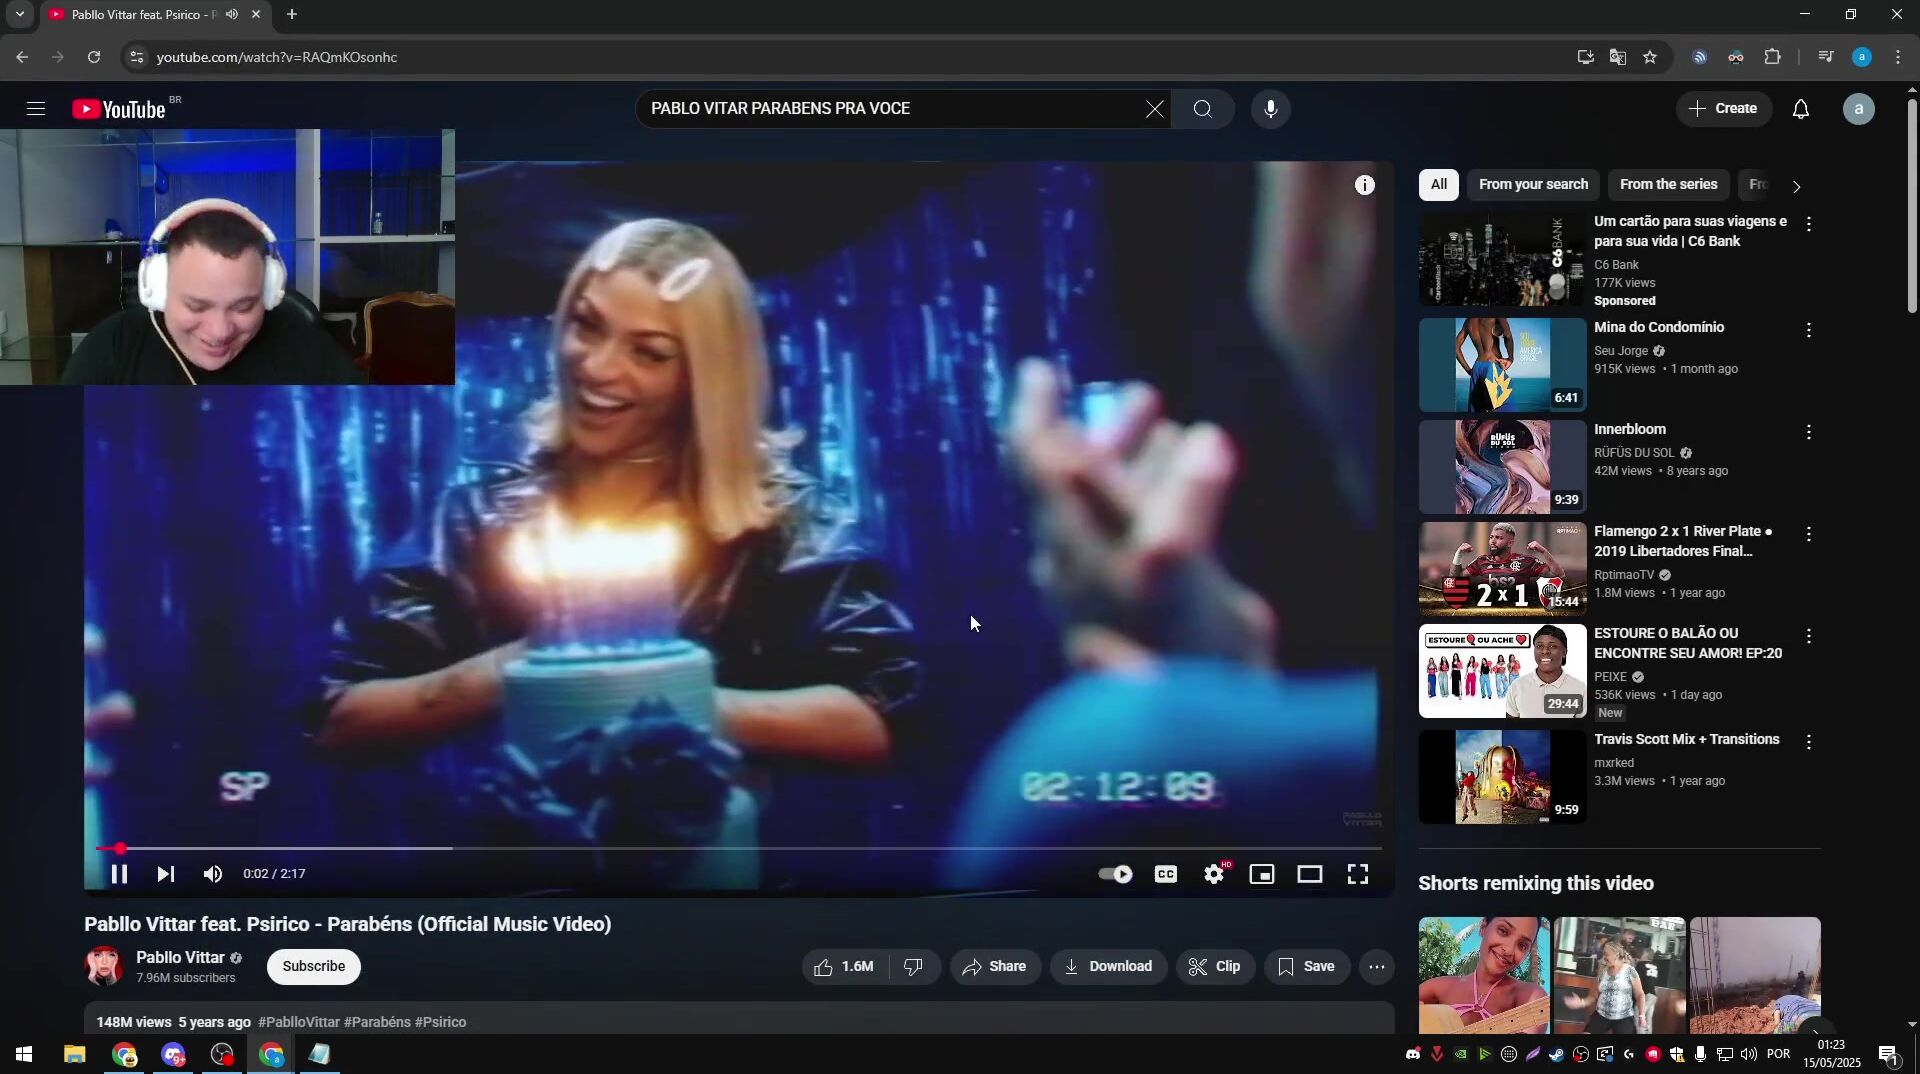The width and height of the screenshot is (1920, 1074).
Task: Open the Pabllo Vittar channel name link
Action: tap(181, 958)
